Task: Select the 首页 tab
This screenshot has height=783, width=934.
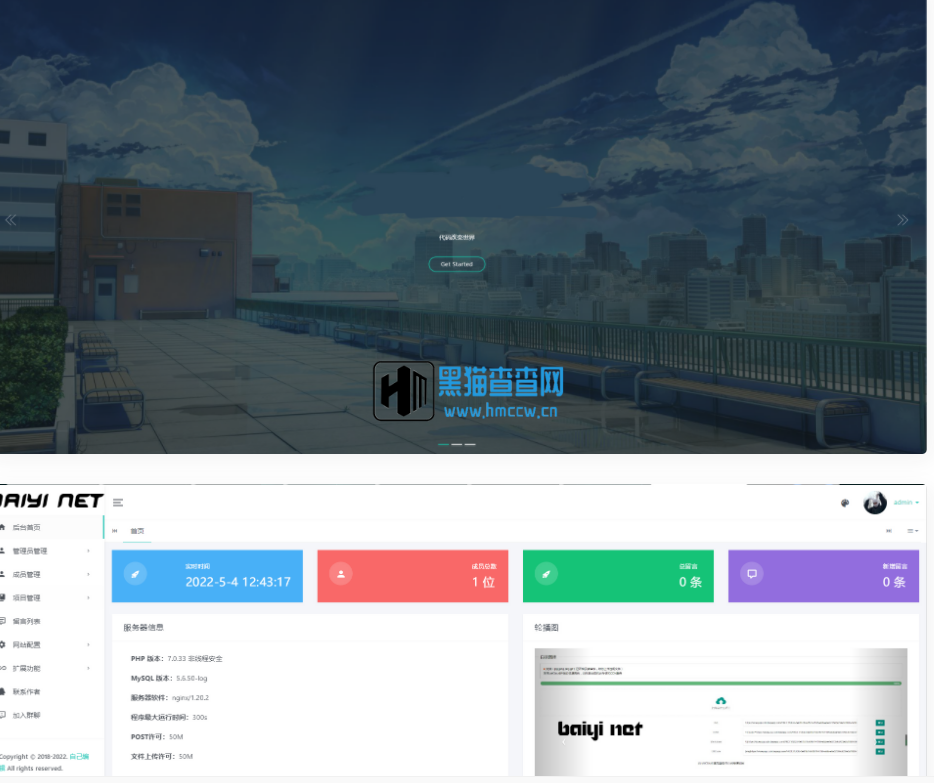Action: click(137, 531)
